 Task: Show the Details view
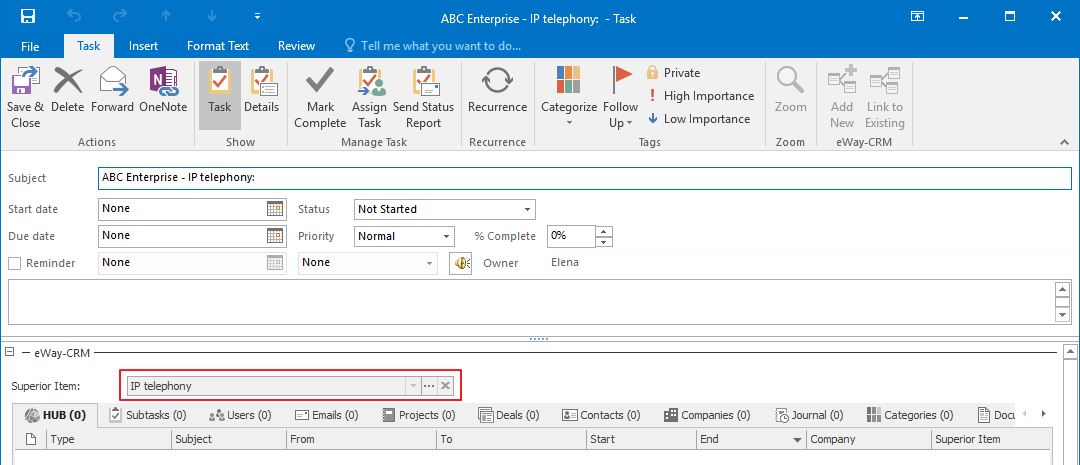pyautogui.click(x=262, y=90)
